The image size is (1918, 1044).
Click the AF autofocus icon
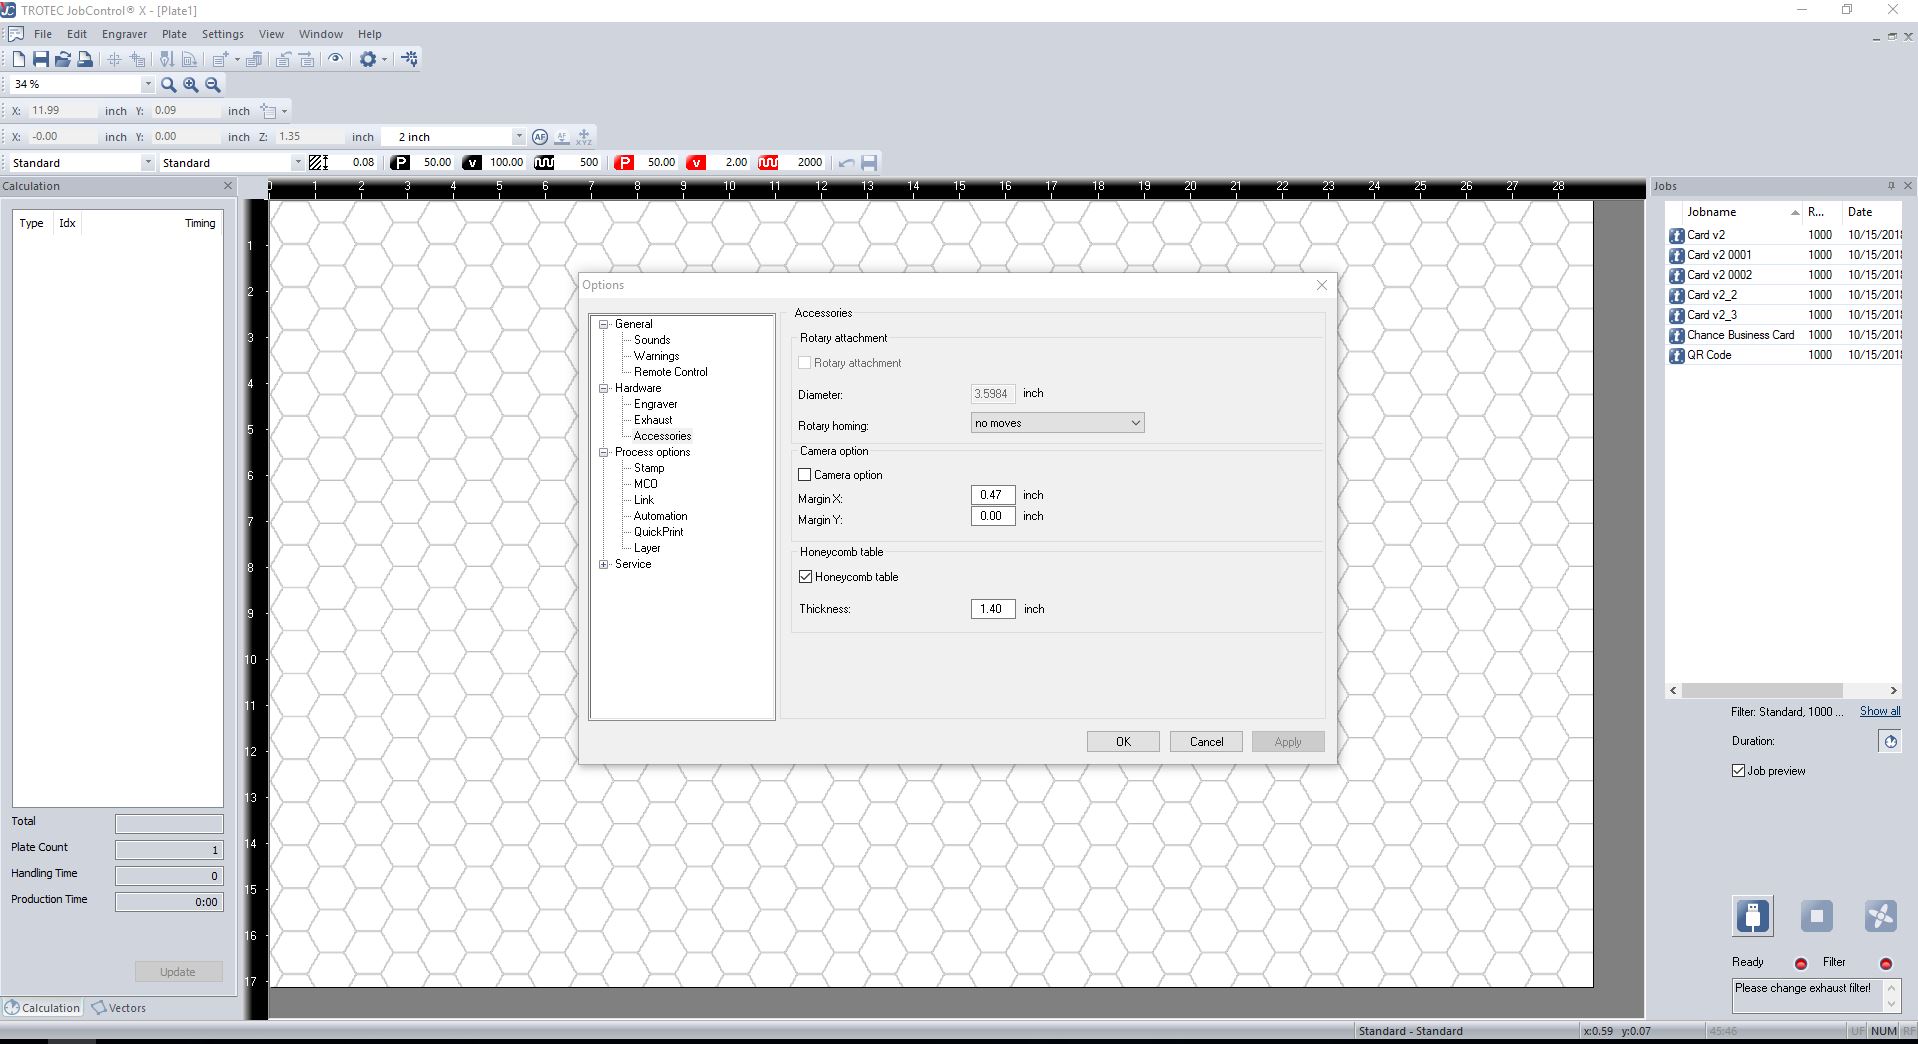coord(540,137)
